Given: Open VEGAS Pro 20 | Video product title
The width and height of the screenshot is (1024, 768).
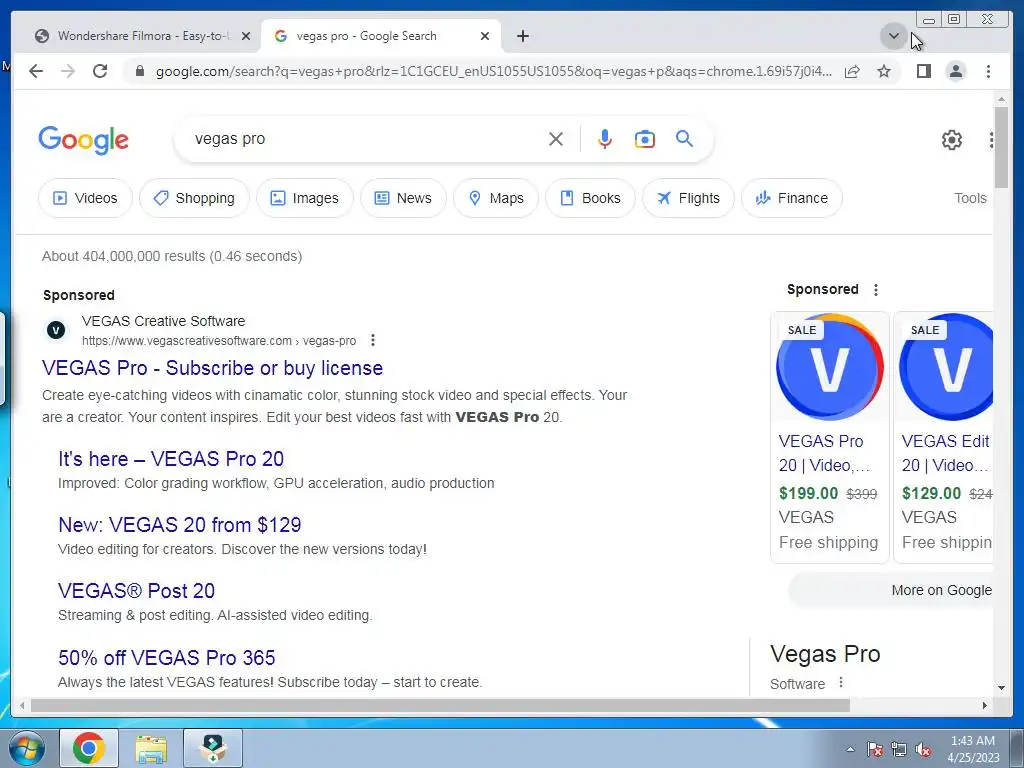Looking at the screenshot, I should [824, 453].
